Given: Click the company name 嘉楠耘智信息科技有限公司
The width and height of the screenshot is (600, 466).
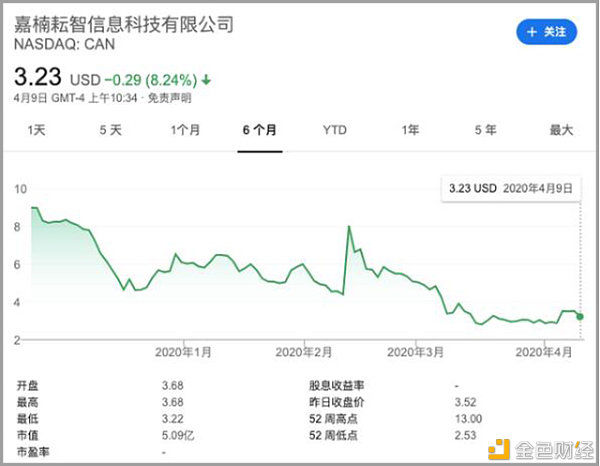Looking at the screenshot, I should (x=124, y=24).
